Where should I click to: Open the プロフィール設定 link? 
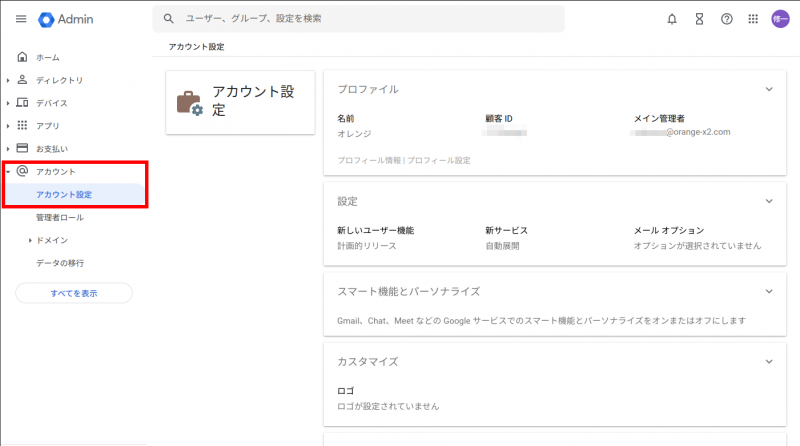[x=439, y=160]
